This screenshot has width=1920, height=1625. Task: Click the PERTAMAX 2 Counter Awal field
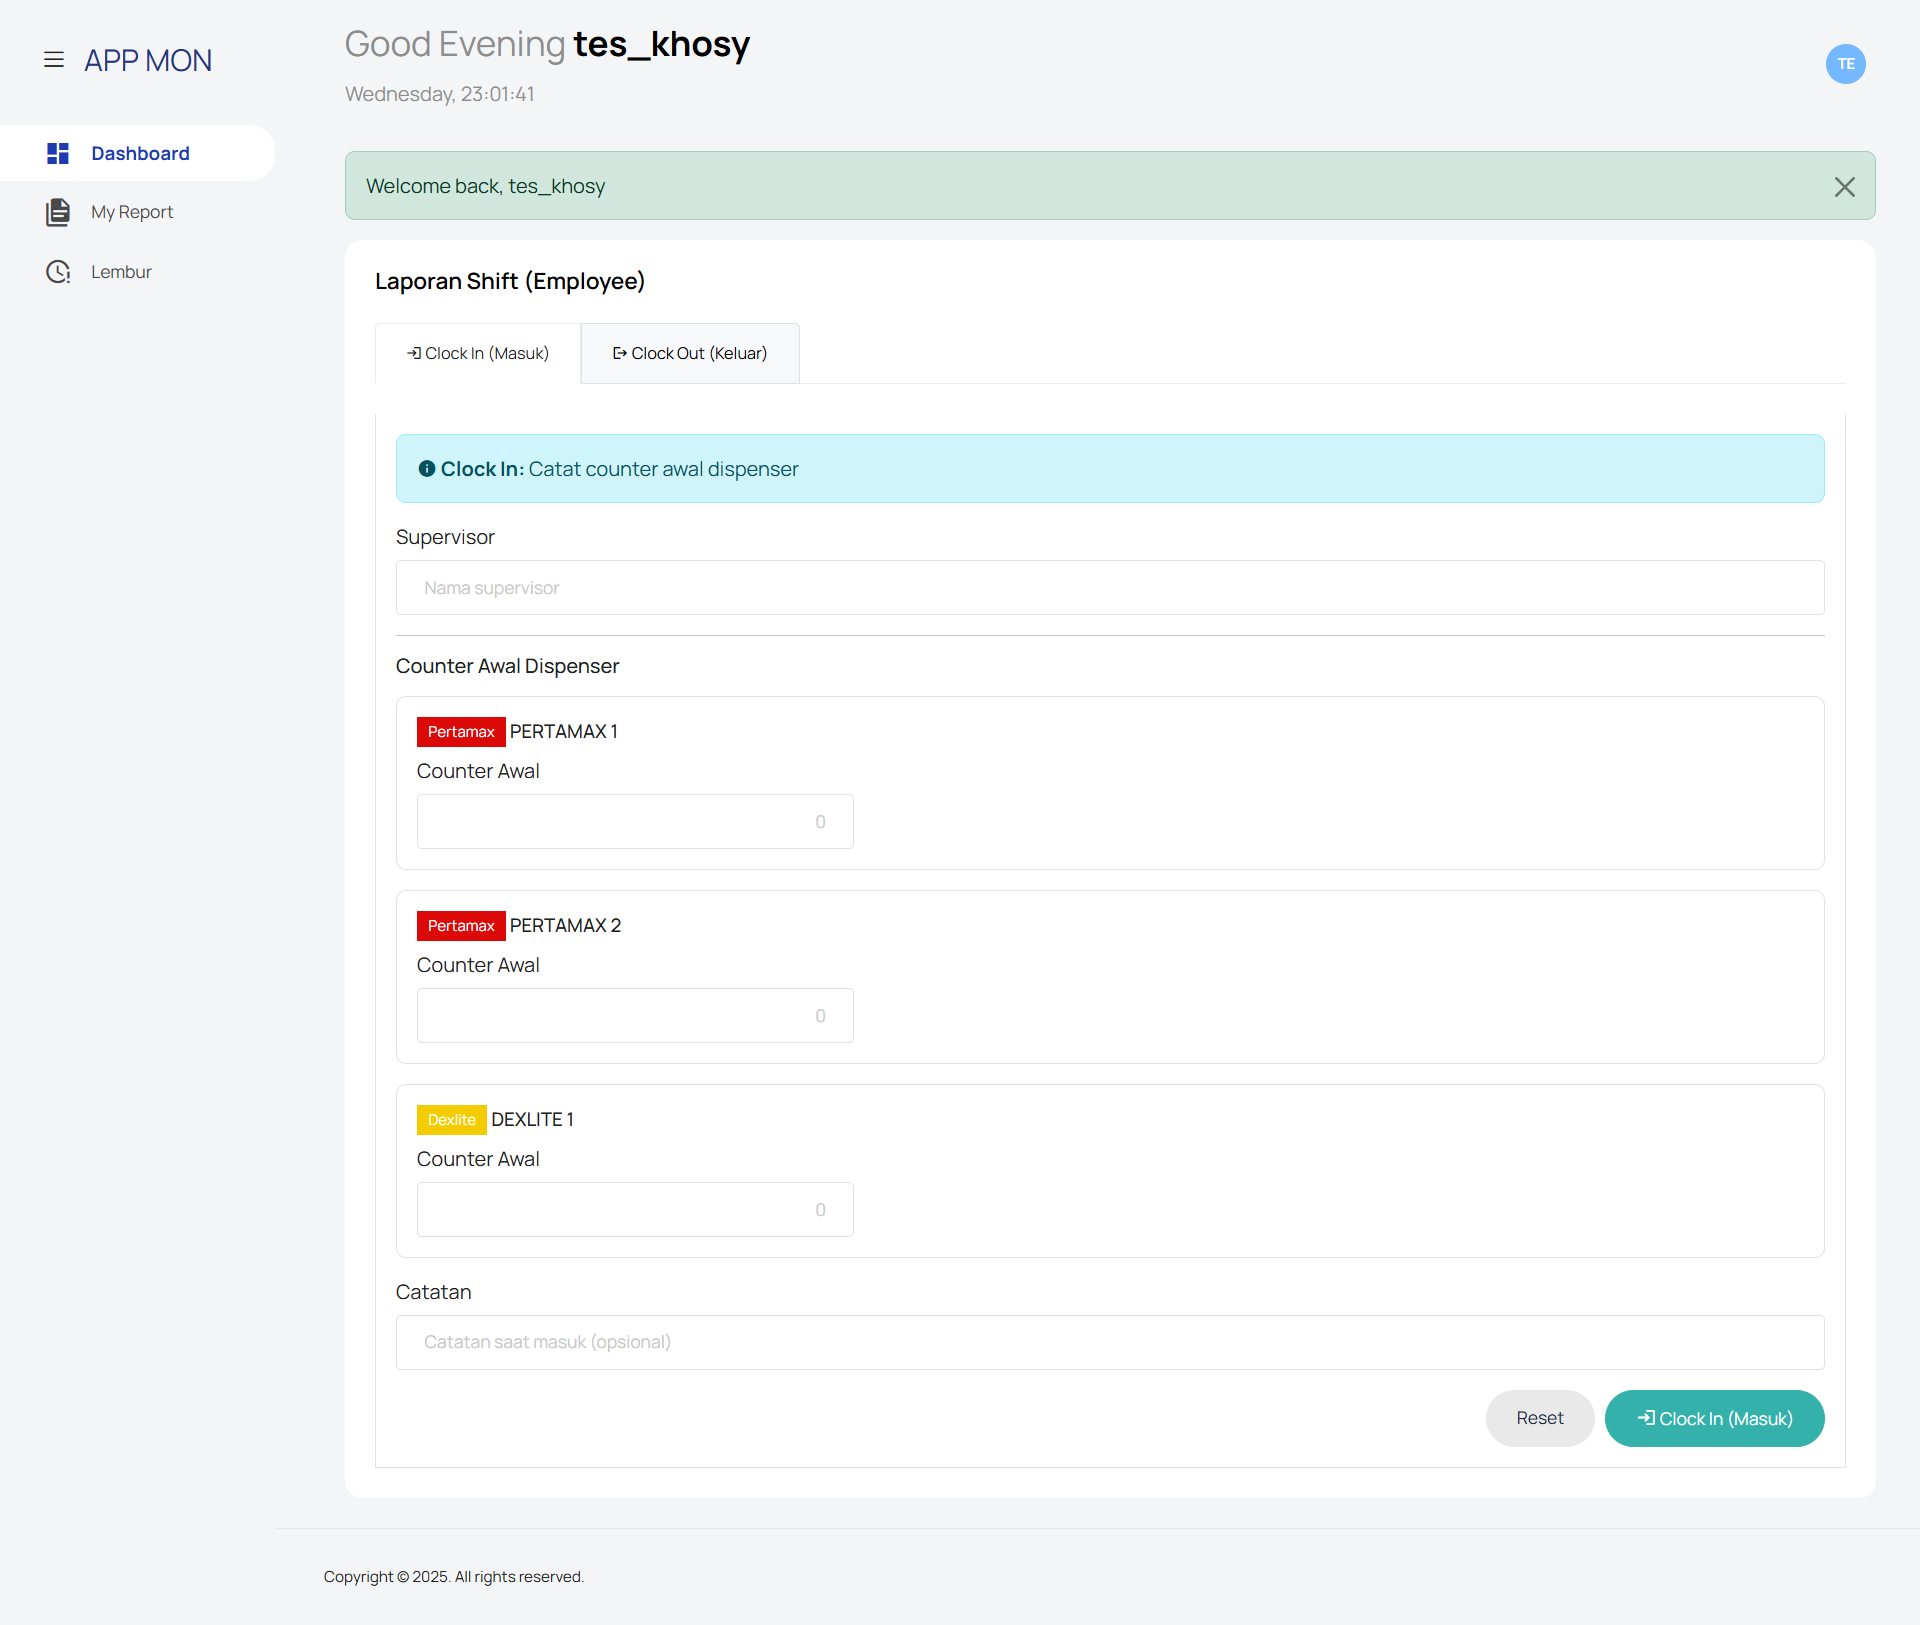point(635,1016)
